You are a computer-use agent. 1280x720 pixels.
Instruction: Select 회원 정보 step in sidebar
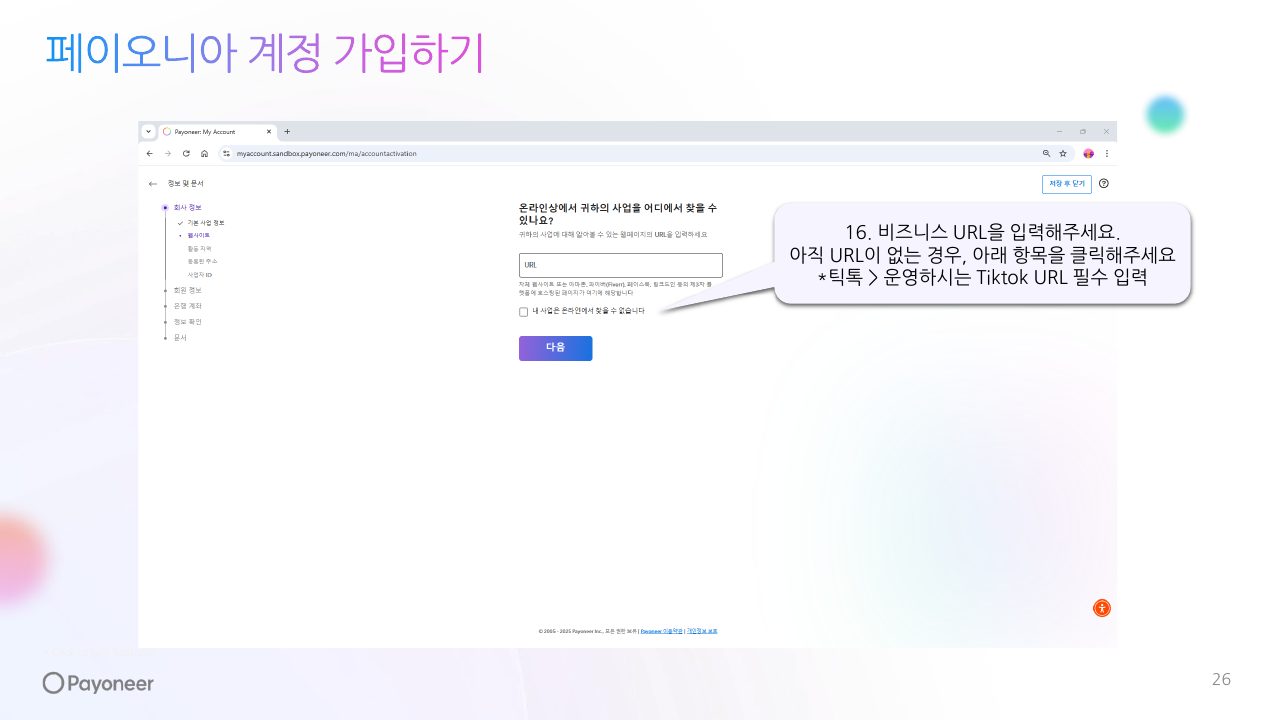(x=187, y=290)
